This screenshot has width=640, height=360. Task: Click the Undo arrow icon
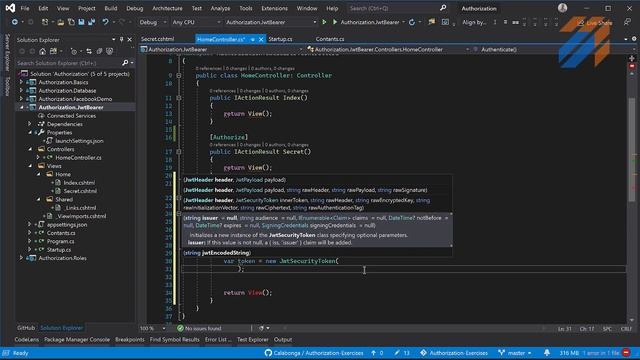coord(105,22)
